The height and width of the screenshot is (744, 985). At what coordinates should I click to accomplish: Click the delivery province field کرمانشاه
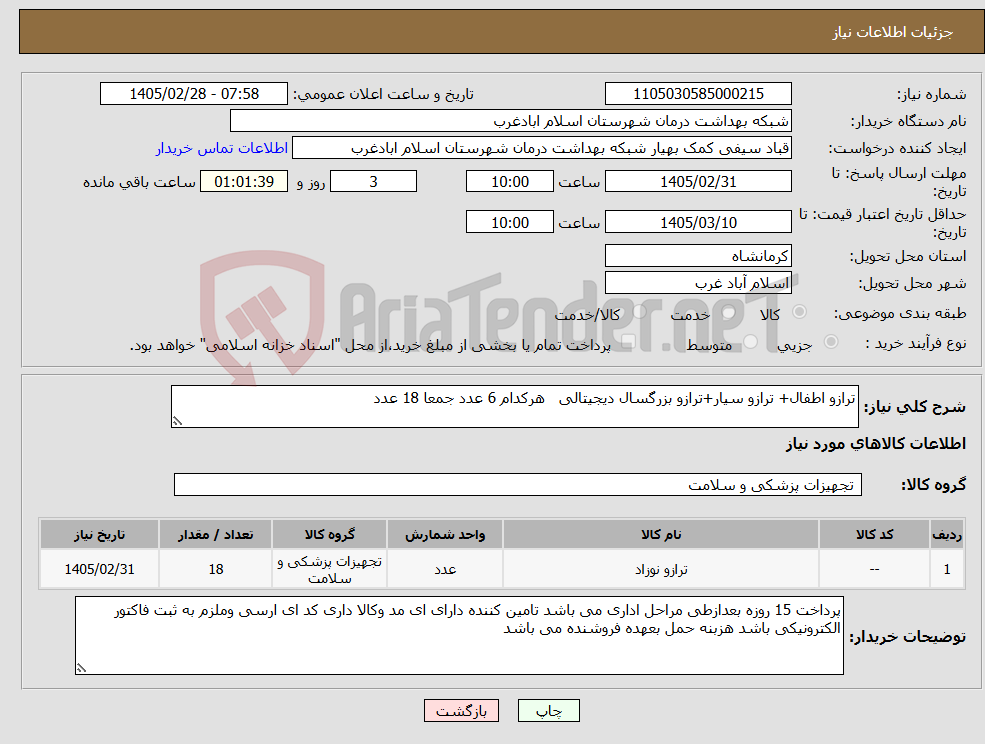698,256
